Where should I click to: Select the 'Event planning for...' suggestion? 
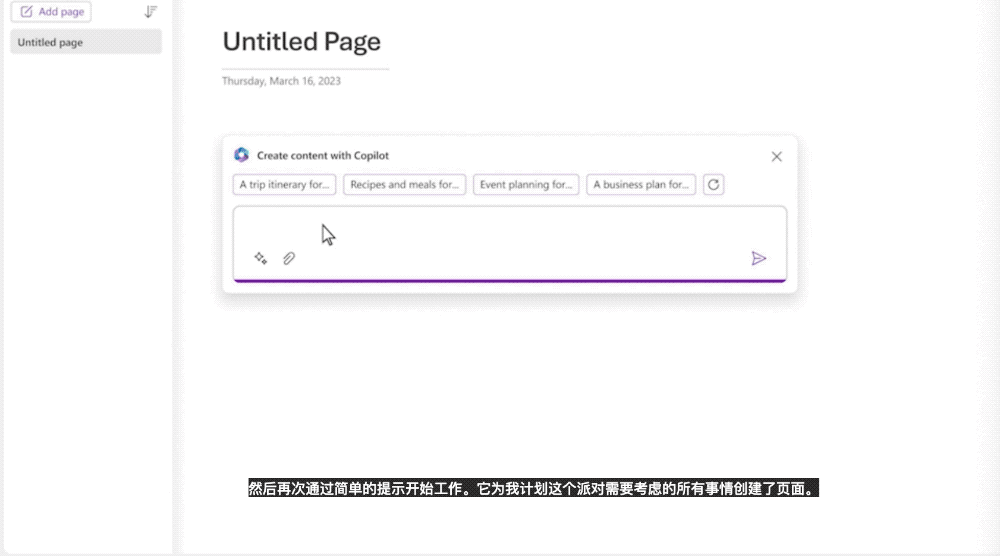tap(526, 185)
